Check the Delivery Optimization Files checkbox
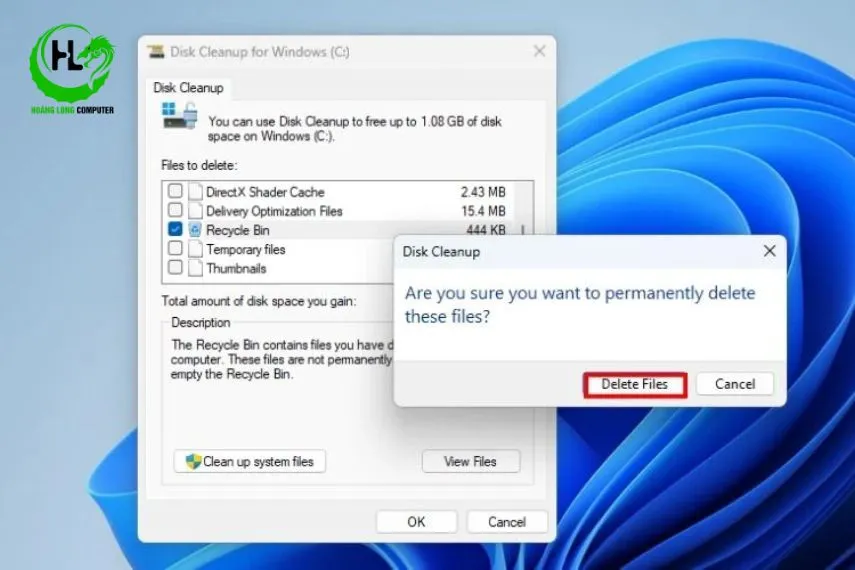This screenshot has width=855, height=570. click(x=175, y=211)
